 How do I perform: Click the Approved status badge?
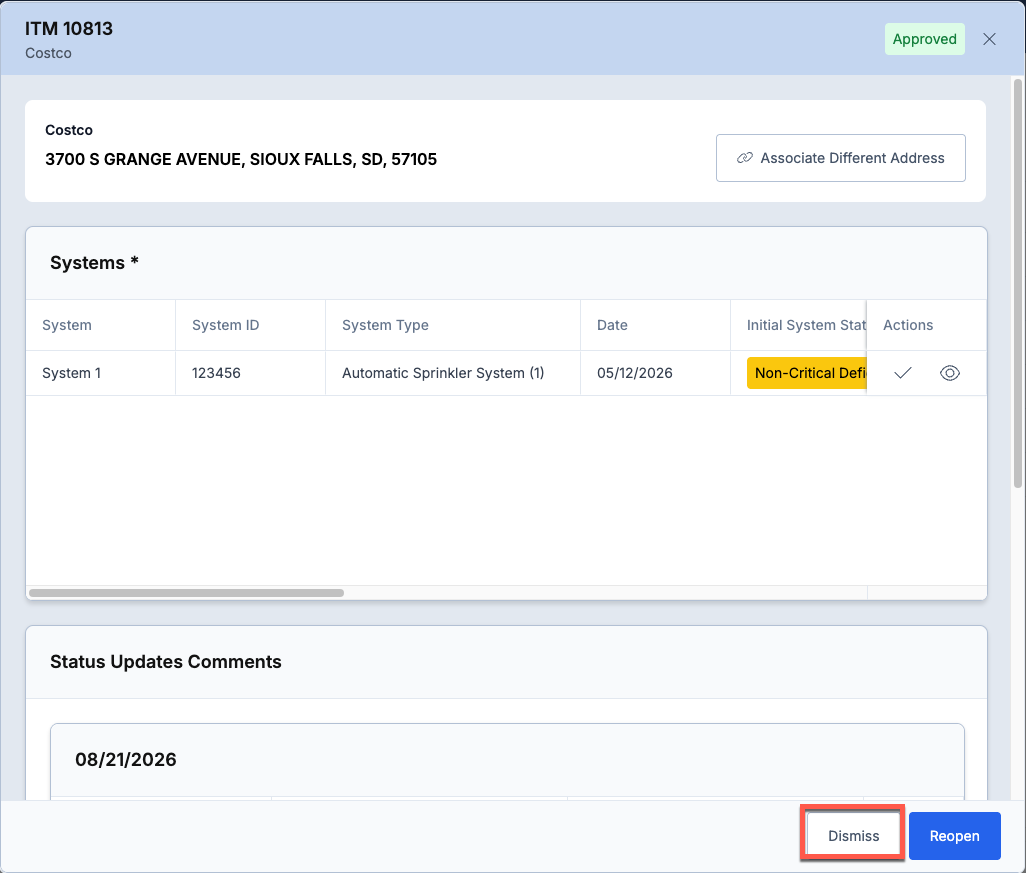click(x=924, y=39)
